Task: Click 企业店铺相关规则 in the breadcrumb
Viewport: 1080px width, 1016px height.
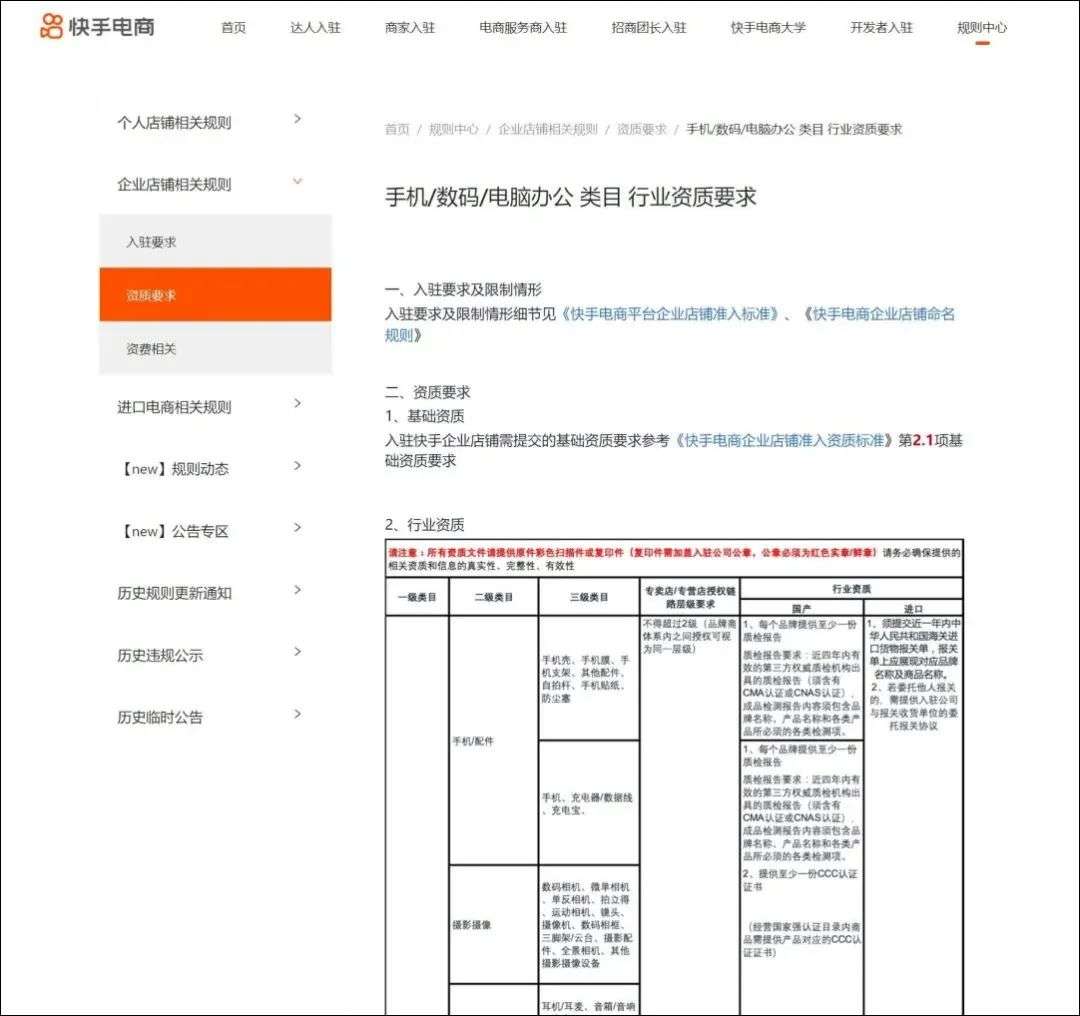Action: coord(547,130)
